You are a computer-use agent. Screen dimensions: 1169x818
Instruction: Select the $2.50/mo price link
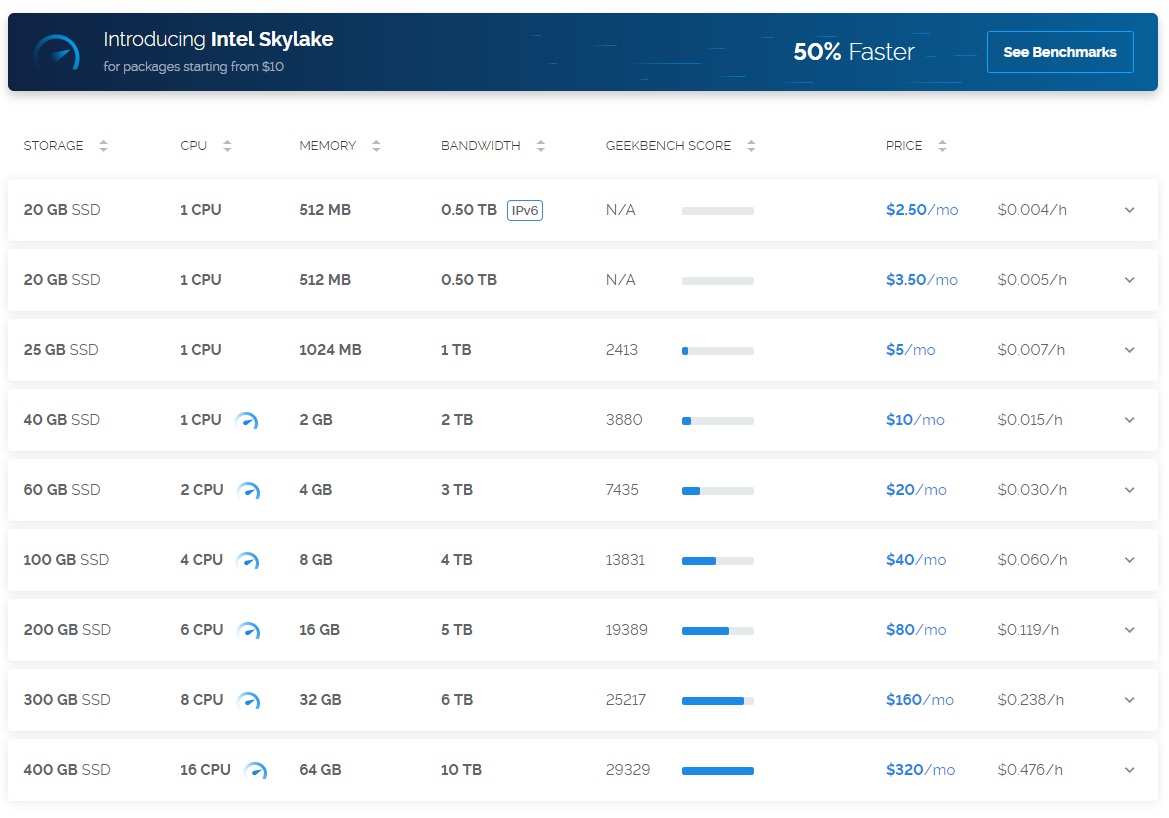click(921, 210)
